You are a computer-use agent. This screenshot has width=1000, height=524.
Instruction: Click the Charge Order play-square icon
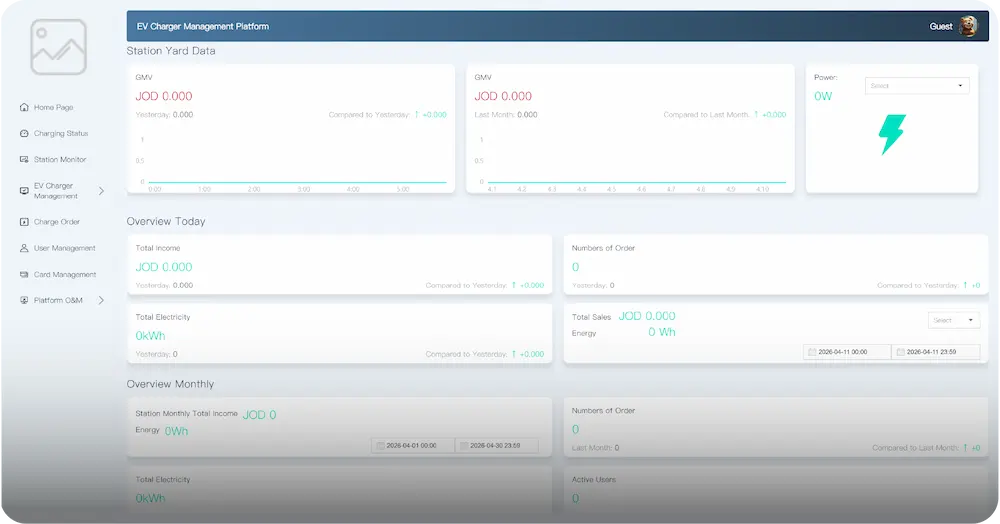[x=24, y=222]
